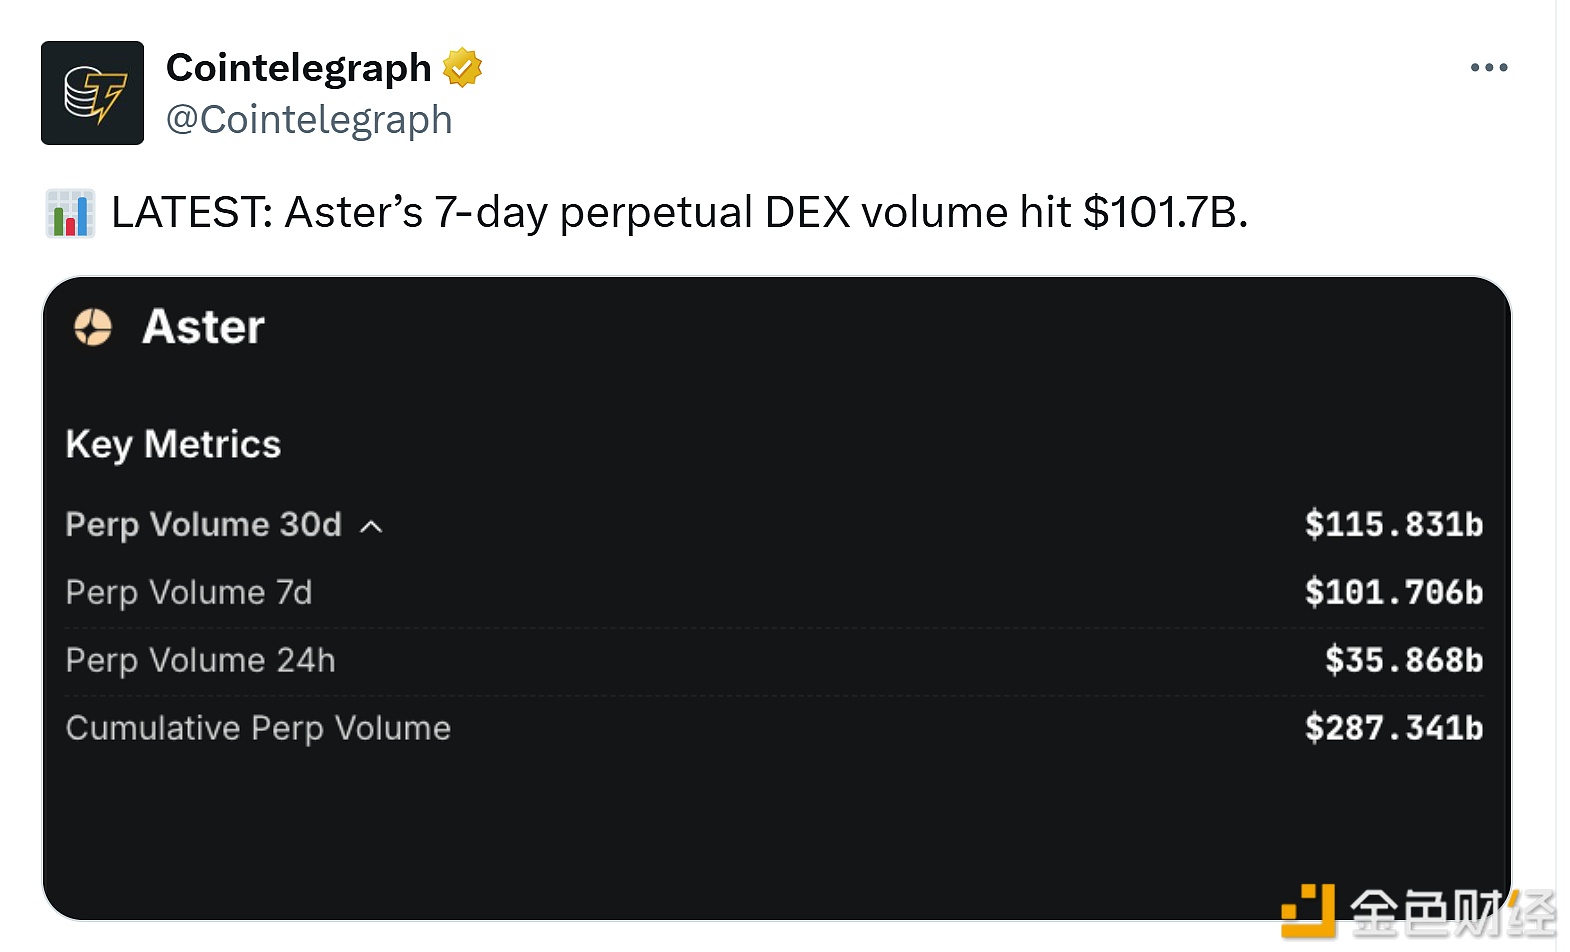Open the tweet's three-dot more options menu
Viewport: 1570px width, 952px height.
pos(1488,68)
